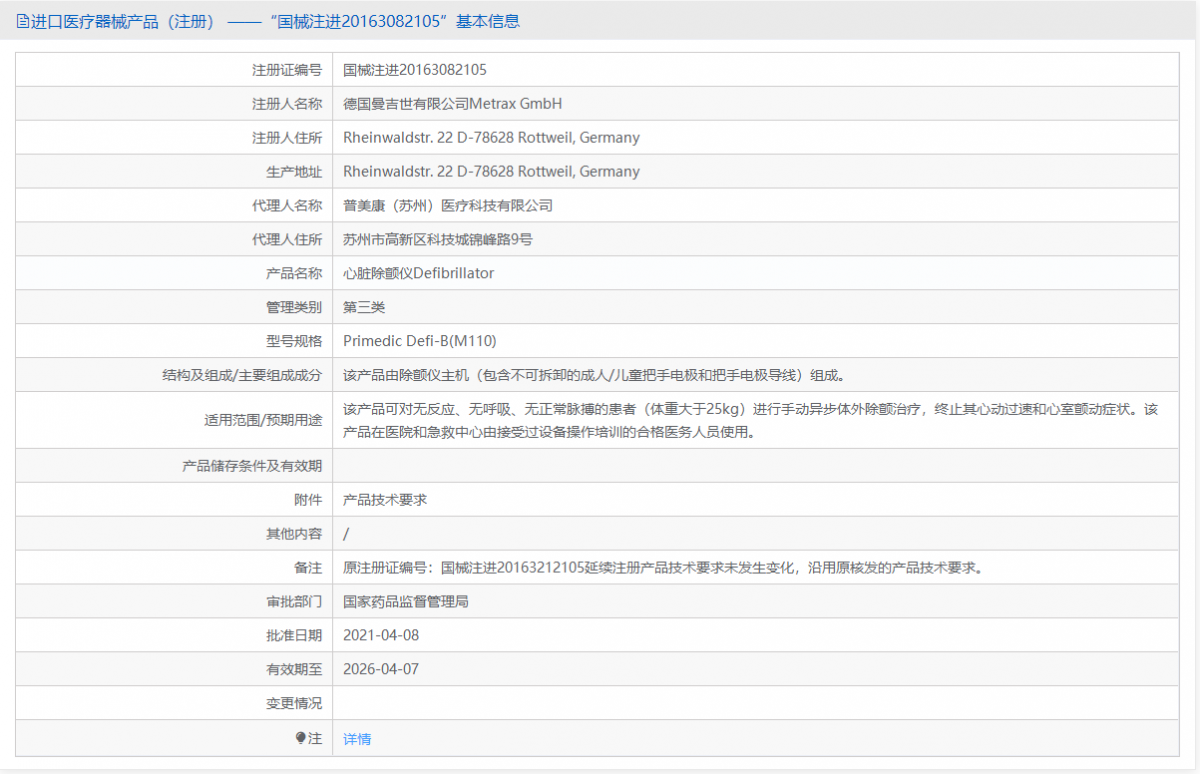Click the 生产地址 label
The height and width of the screenshot is (774, 1200).
pyautogui.click(x=294, y=172)
